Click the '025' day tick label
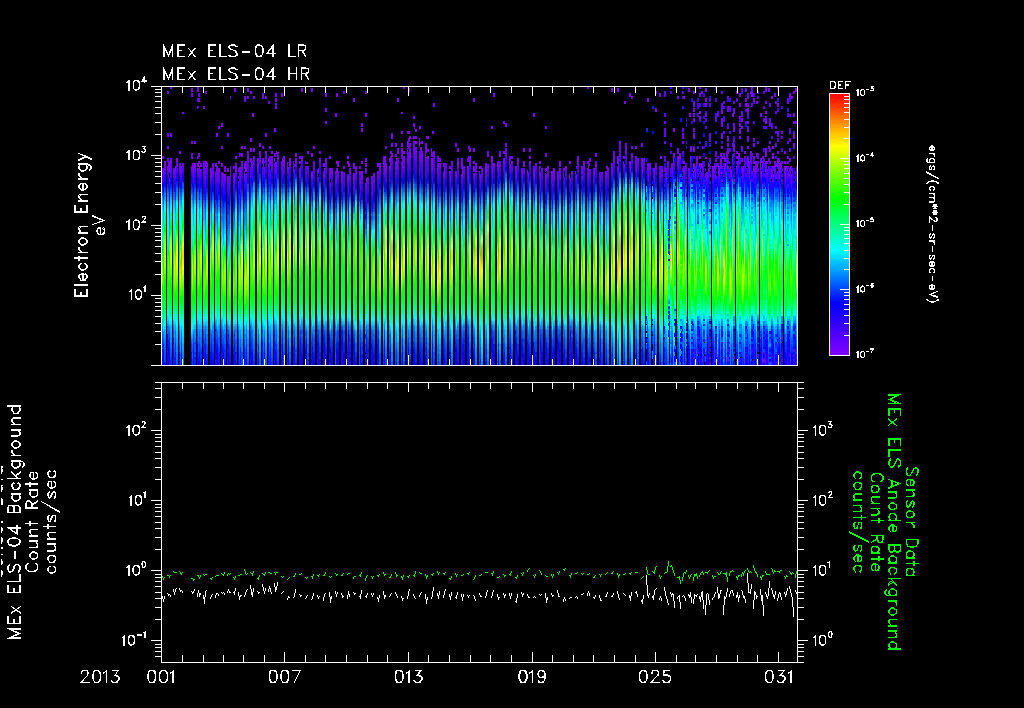Image resolution: width=1024 pixels, height=708 pixels. click(655, 677)
